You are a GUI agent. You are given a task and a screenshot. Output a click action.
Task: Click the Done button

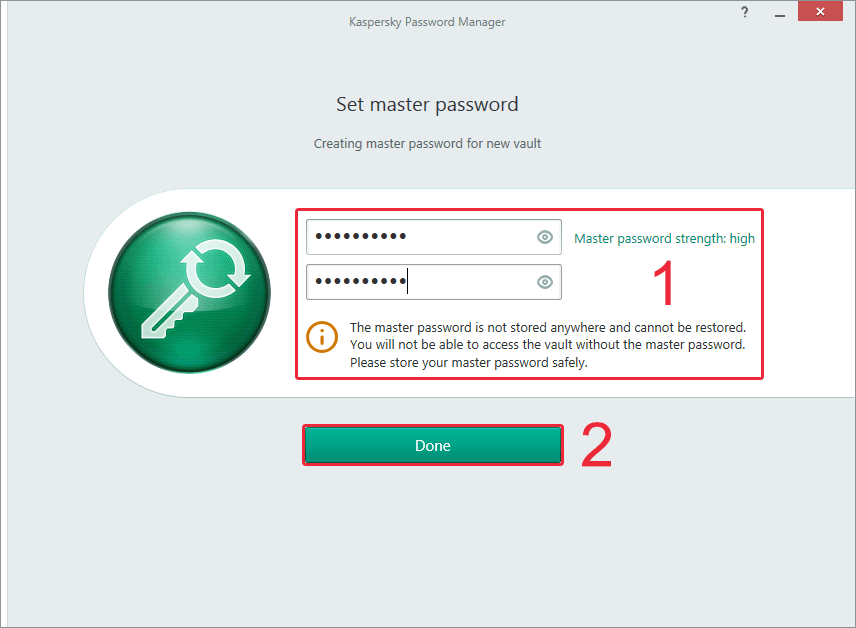click(x=432, y=446)
